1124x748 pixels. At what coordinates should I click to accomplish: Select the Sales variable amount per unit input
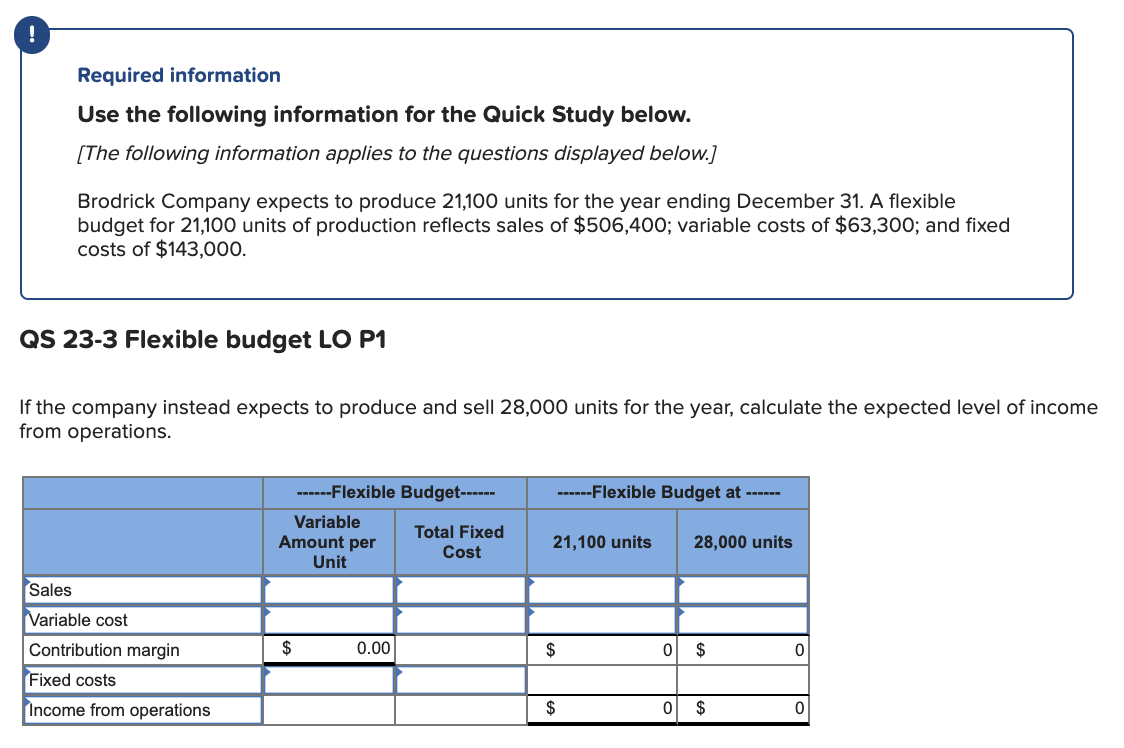(328, 590)
